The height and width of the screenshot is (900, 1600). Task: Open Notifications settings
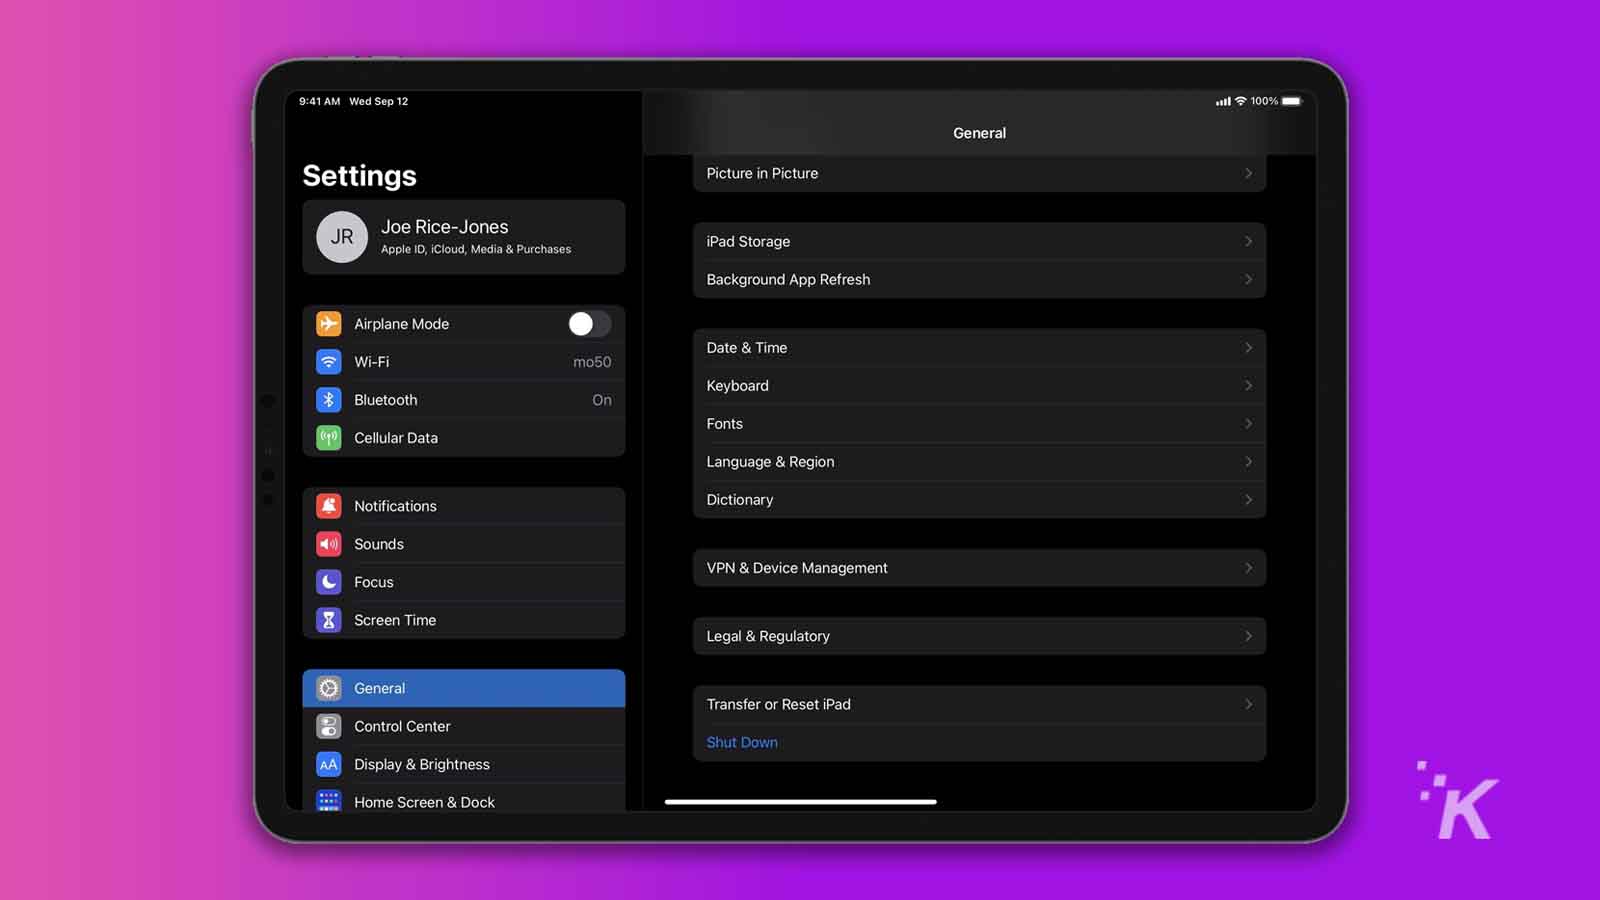[464, 506]
